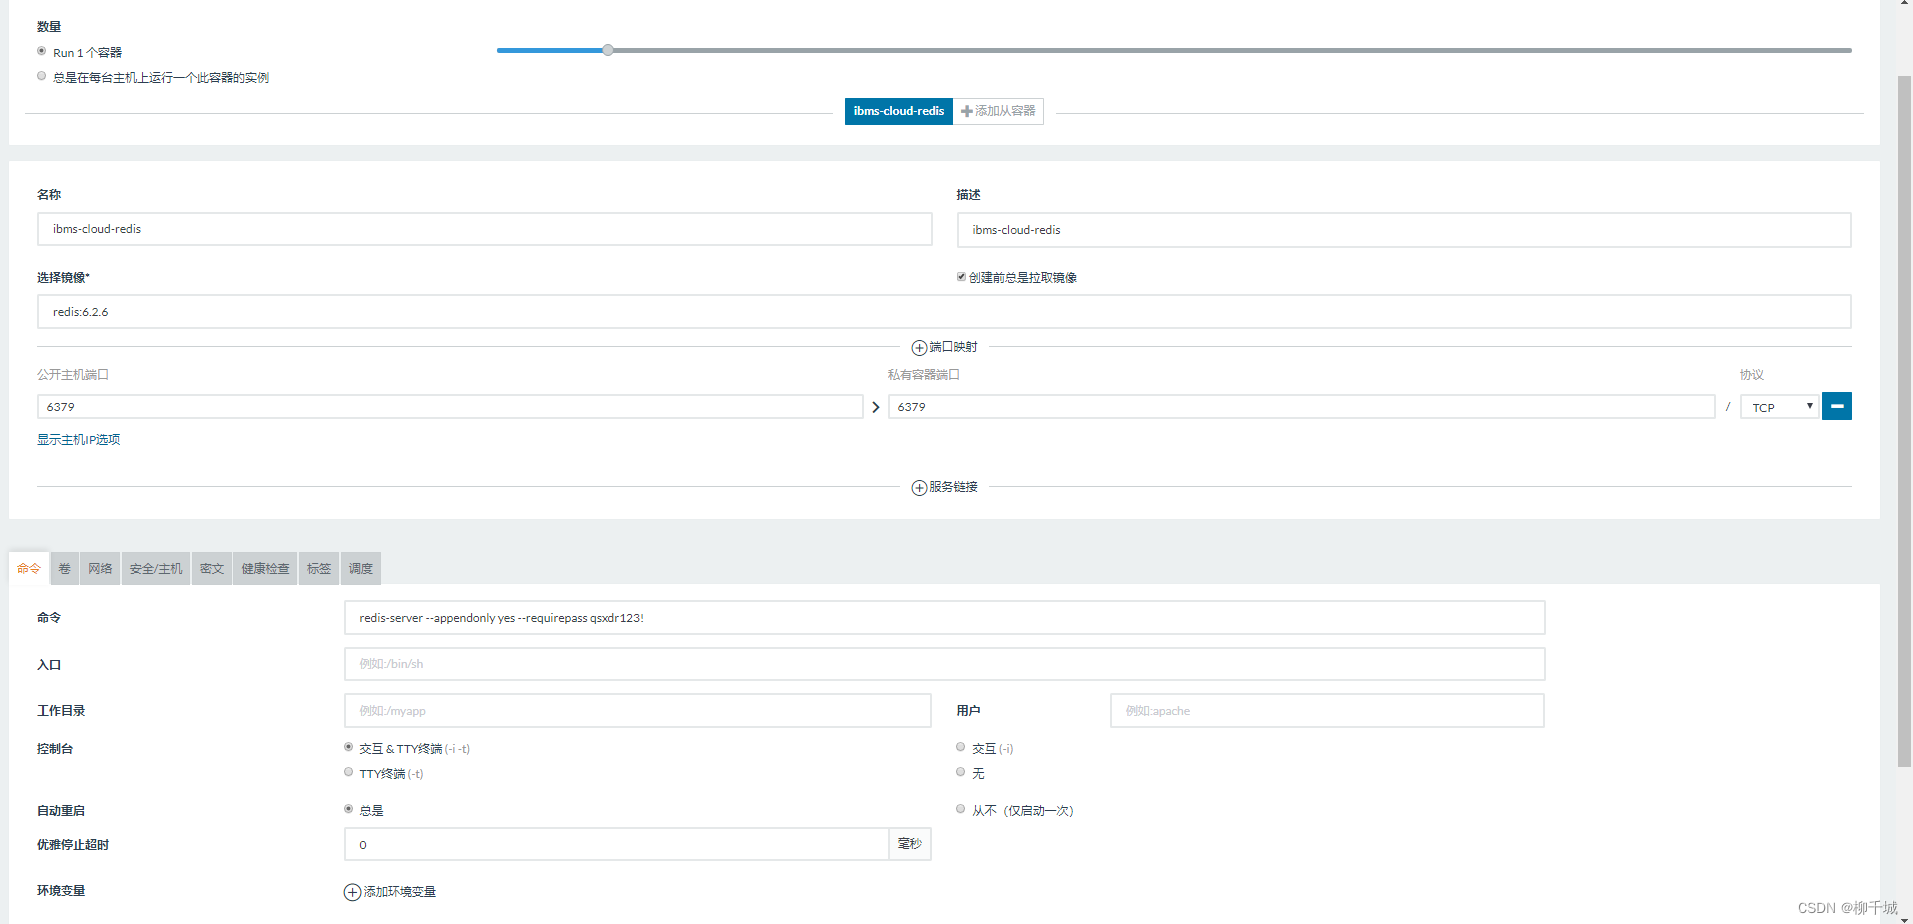Select 无 console option
The width and height of the screenshot is (1913, 924).
961,772
